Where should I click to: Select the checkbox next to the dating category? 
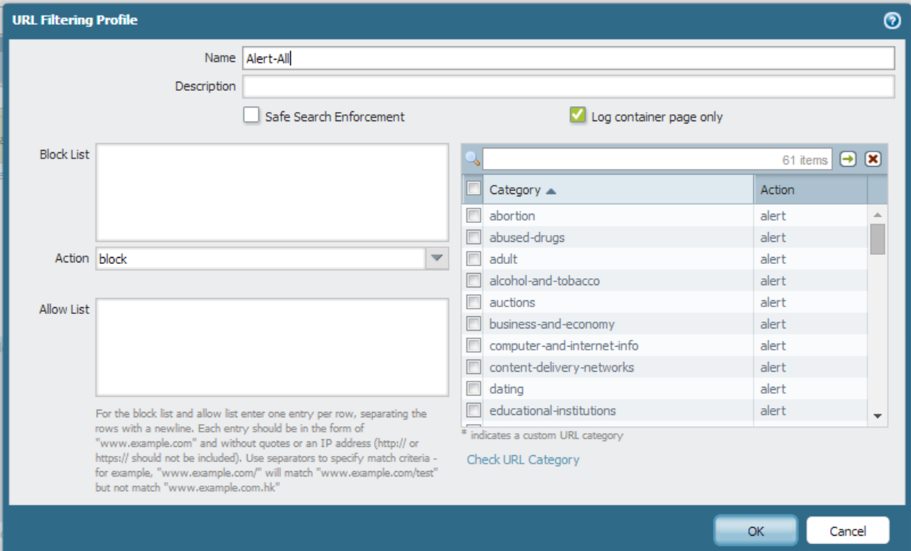(473, 389)
